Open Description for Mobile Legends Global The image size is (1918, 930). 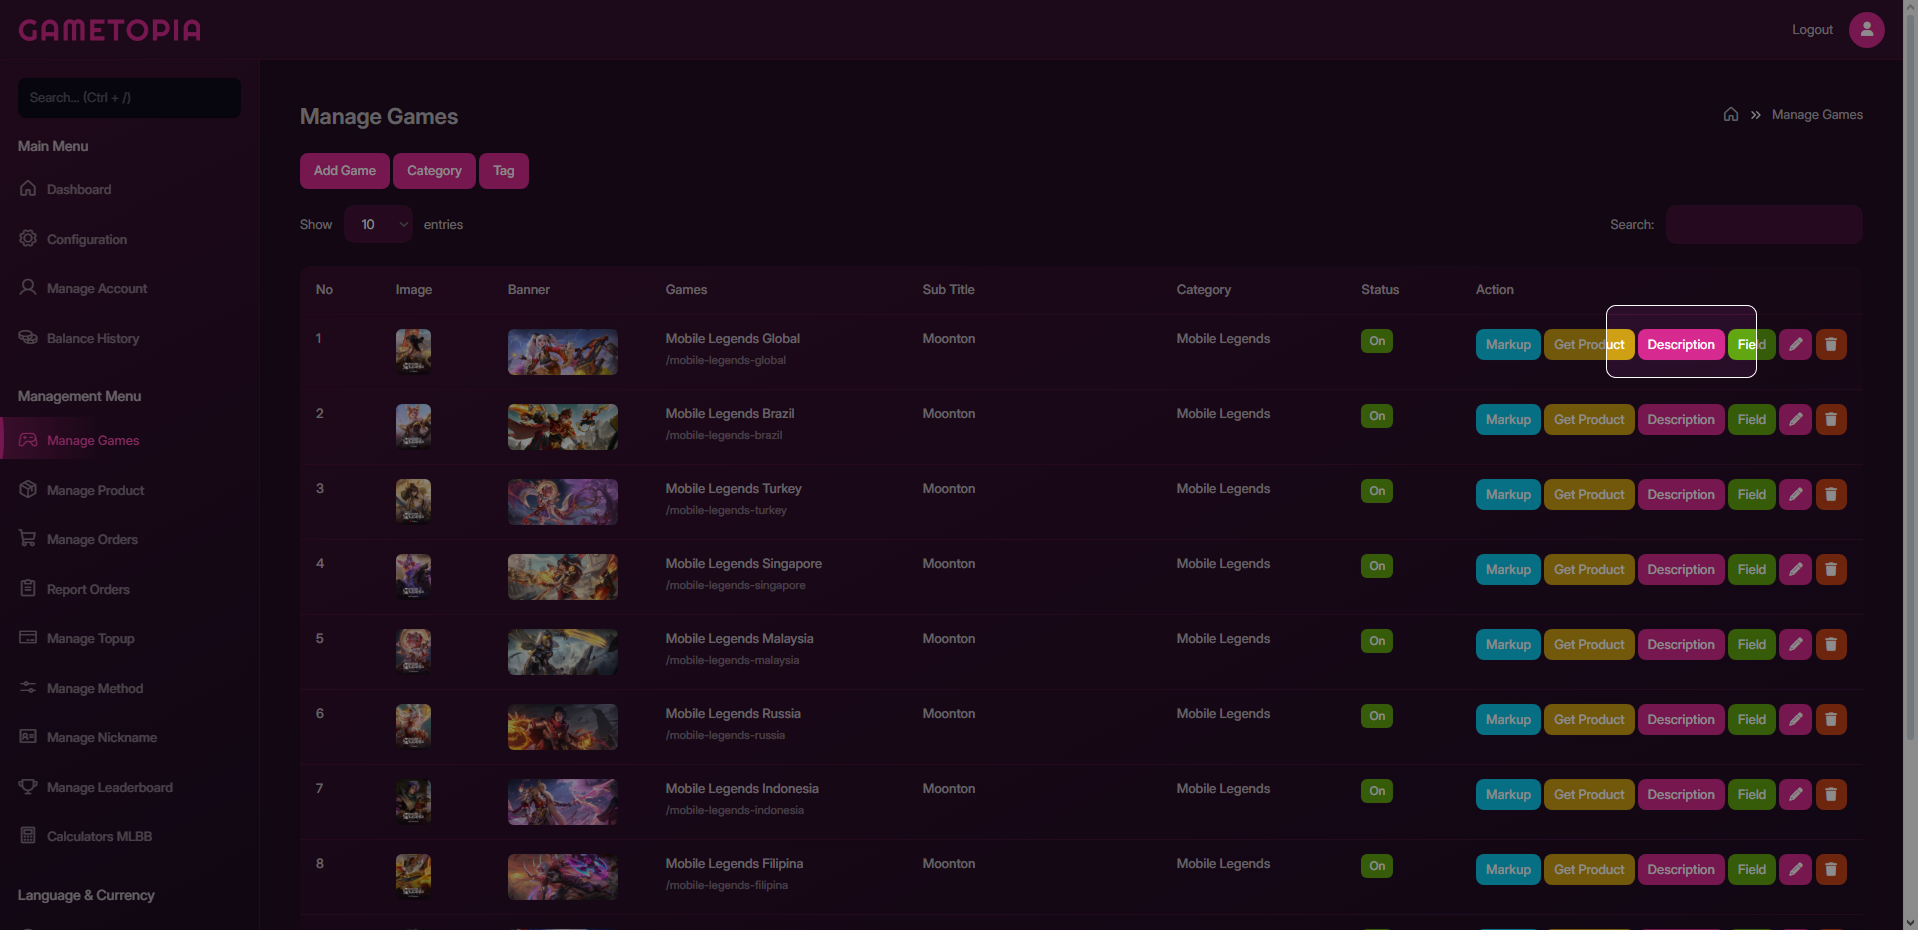[1681, 344]
